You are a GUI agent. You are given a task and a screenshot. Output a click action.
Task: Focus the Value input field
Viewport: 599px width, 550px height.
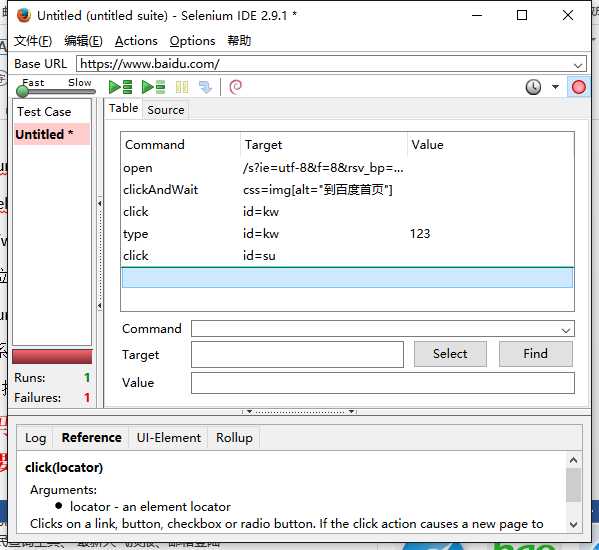click(383, 383)
